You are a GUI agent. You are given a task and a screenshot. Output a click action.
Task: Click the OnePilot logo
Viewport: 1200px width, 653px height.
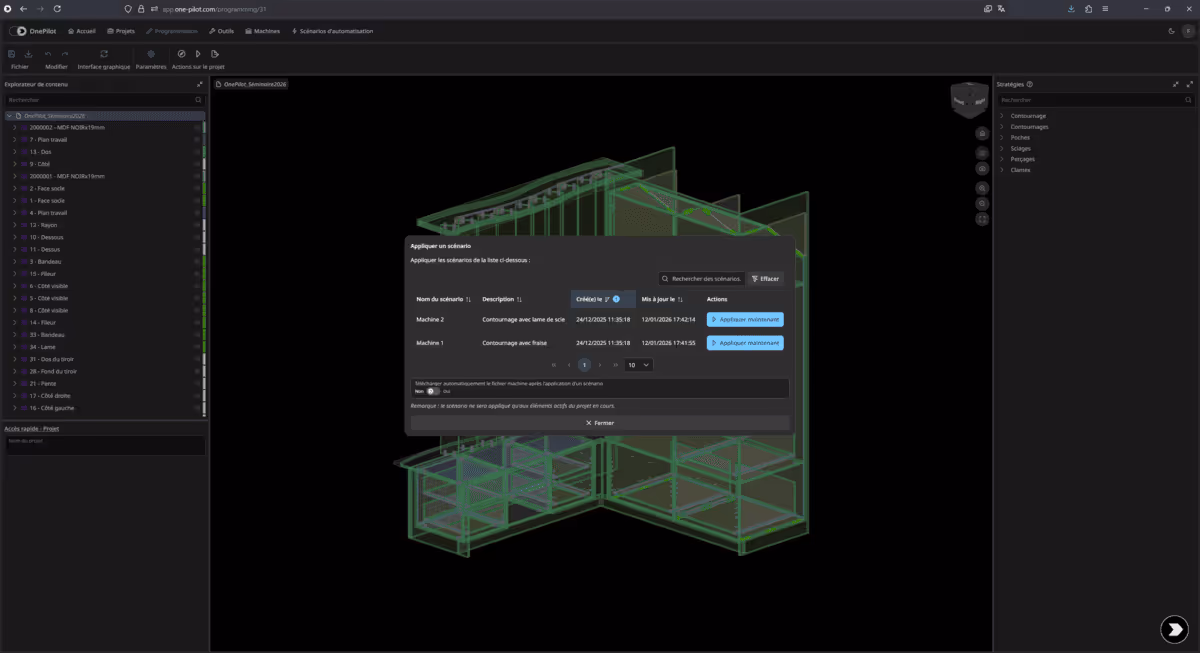click(31, 31)
